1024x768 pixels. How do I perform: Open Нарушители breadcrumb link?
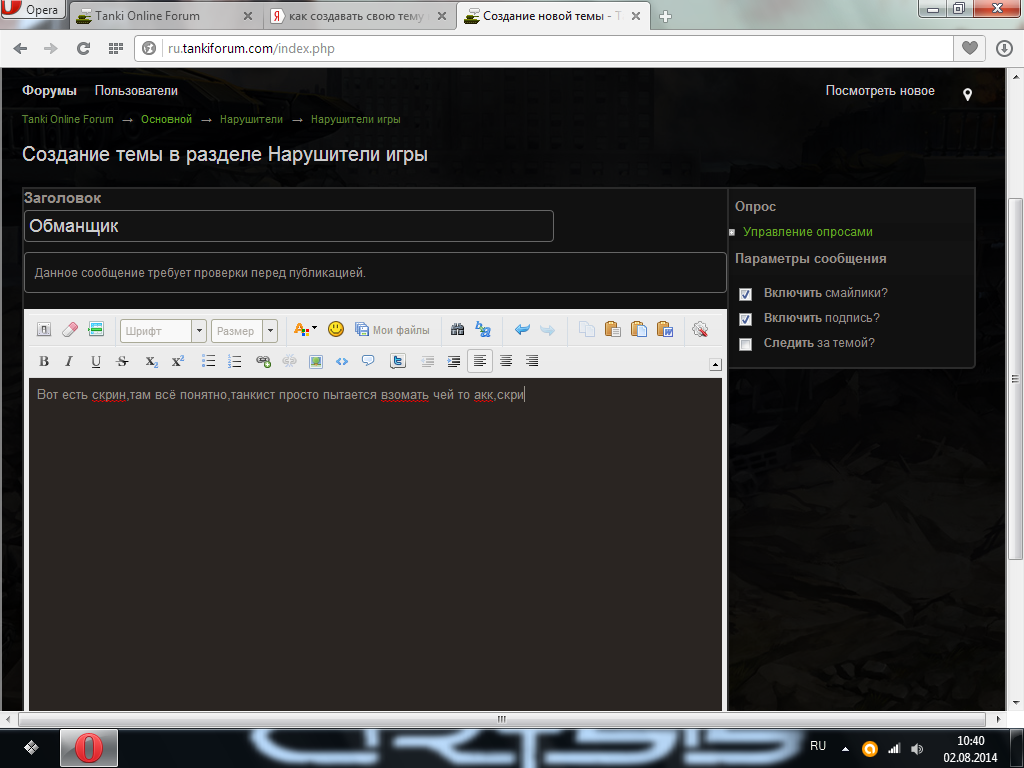click(x=251, y=120)
